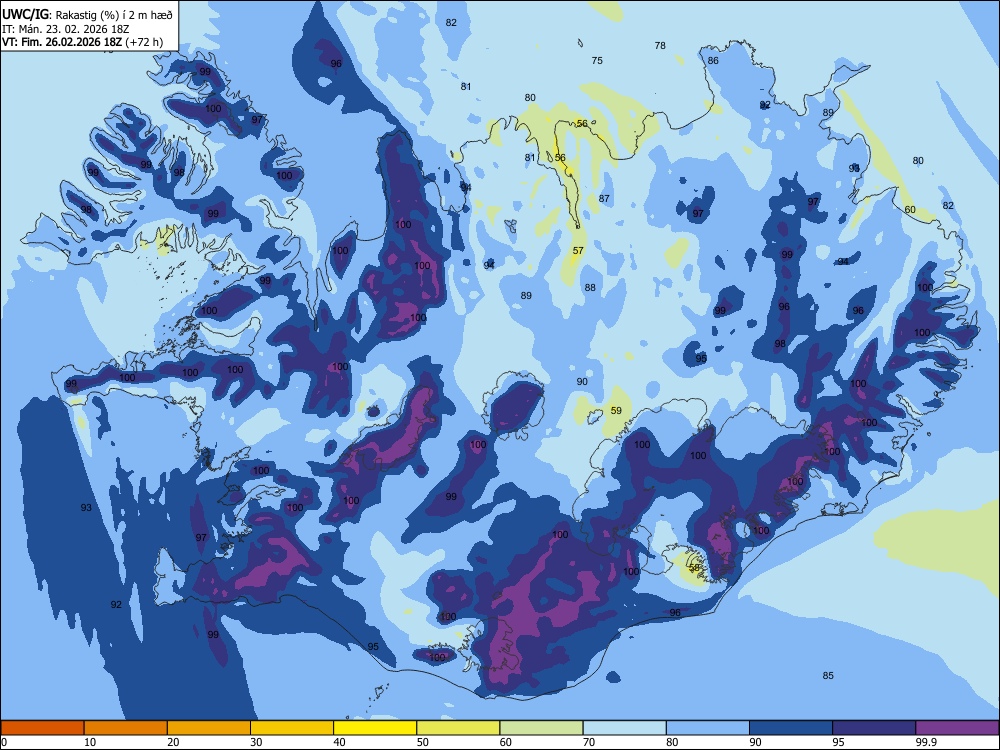Click the humidity value "75" on the map

pos(597,61)
